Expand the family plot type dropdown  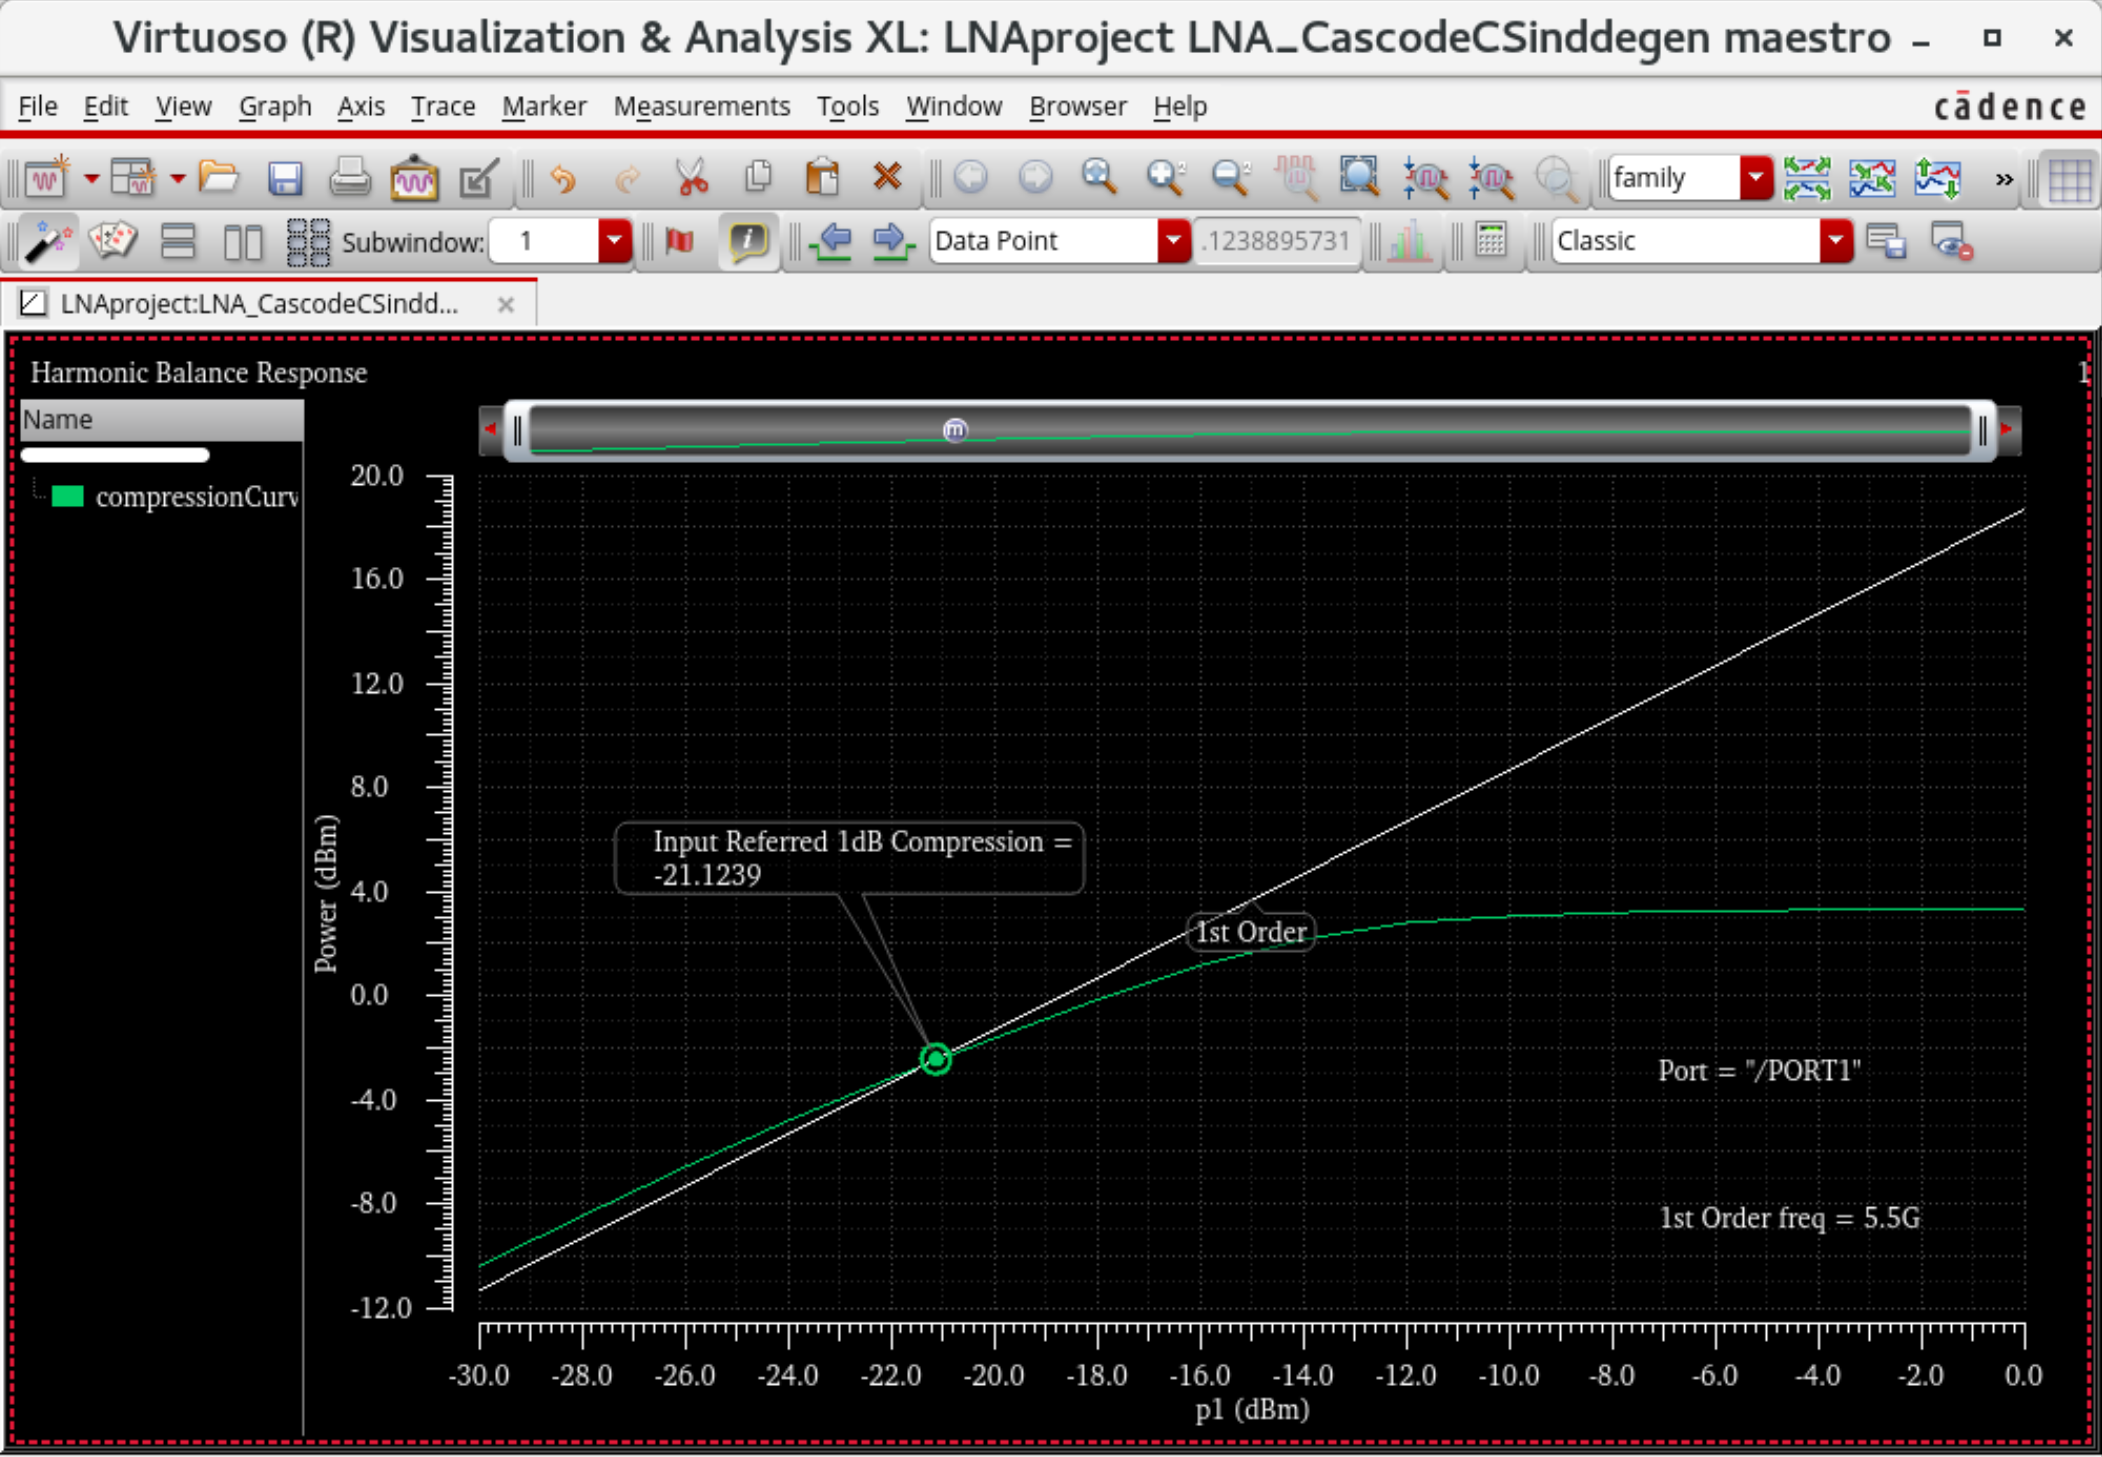(1755, 178)
